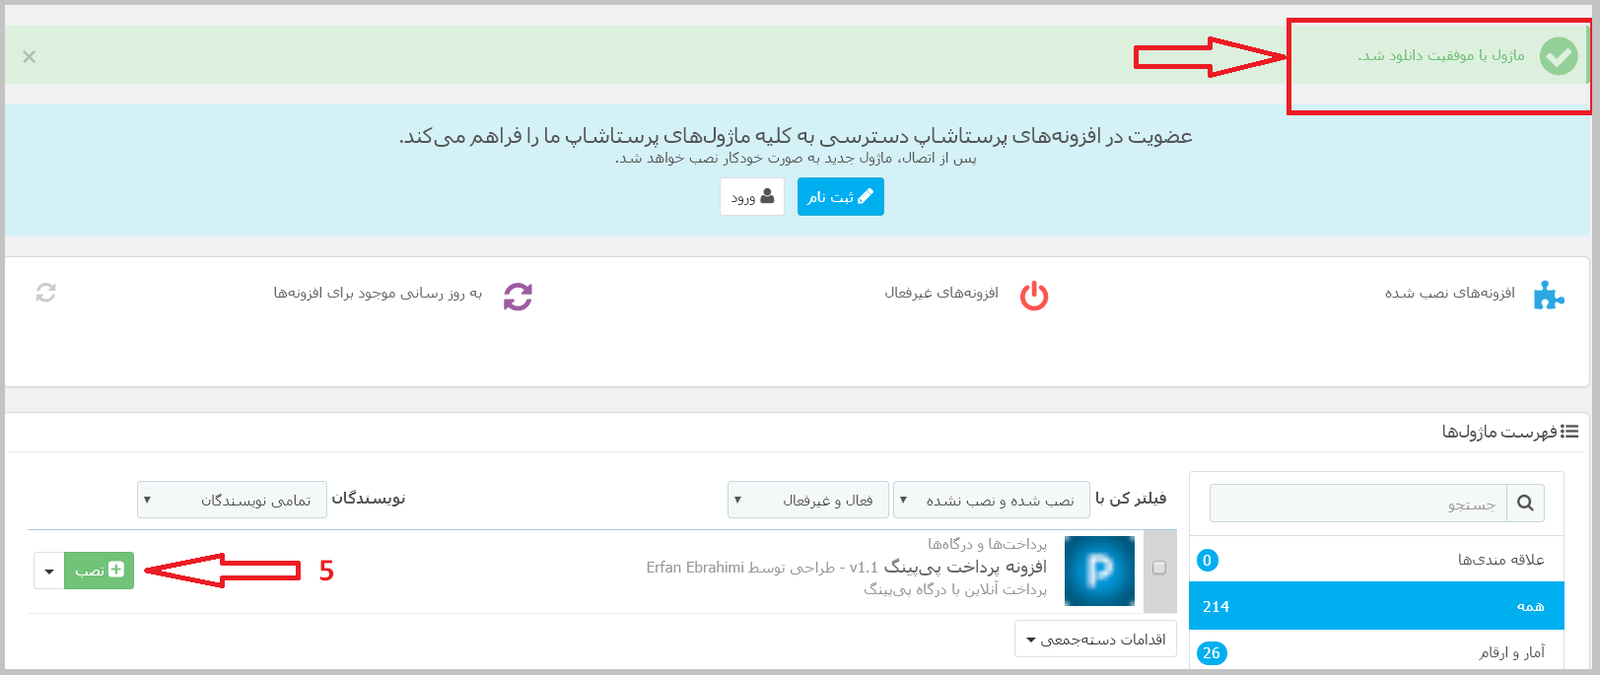Screen dimensions: 1600x675
Task: Click the list icon beside فهرست ماژول‌ها
Action: coord(1569,432)
